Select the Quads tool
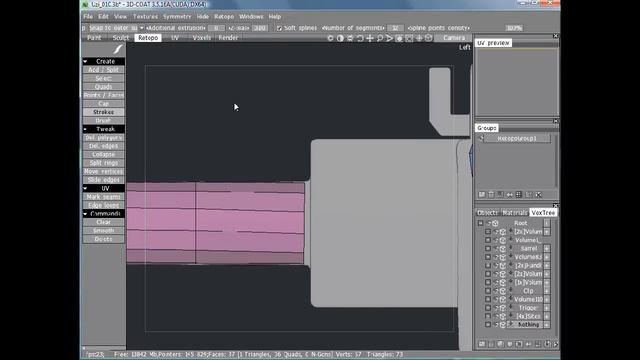Image resolution: width=640 pixels, height=360 pixels. click(x=104, y=87)
